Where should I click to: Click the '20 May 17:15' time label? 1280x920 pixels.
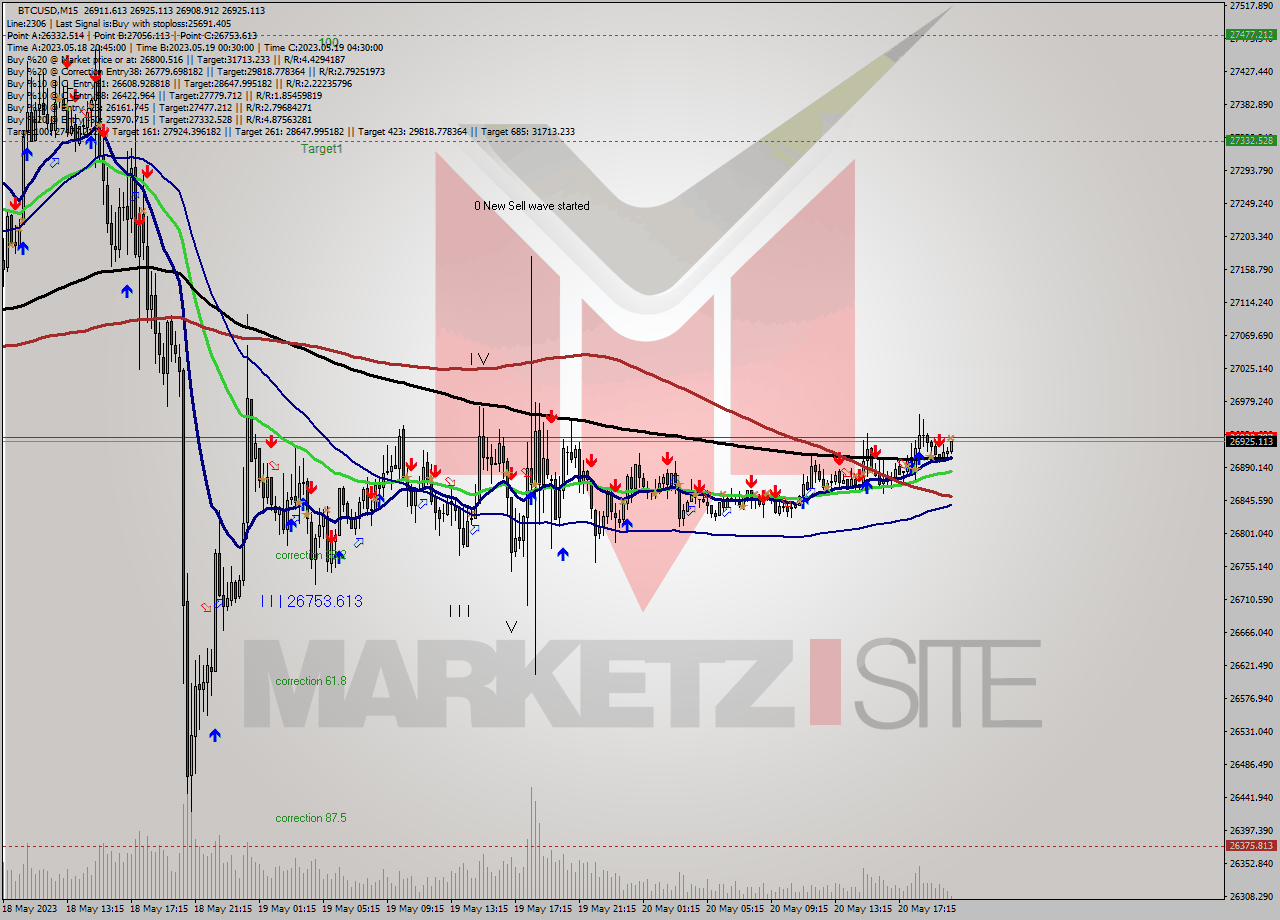click(929, 910)
